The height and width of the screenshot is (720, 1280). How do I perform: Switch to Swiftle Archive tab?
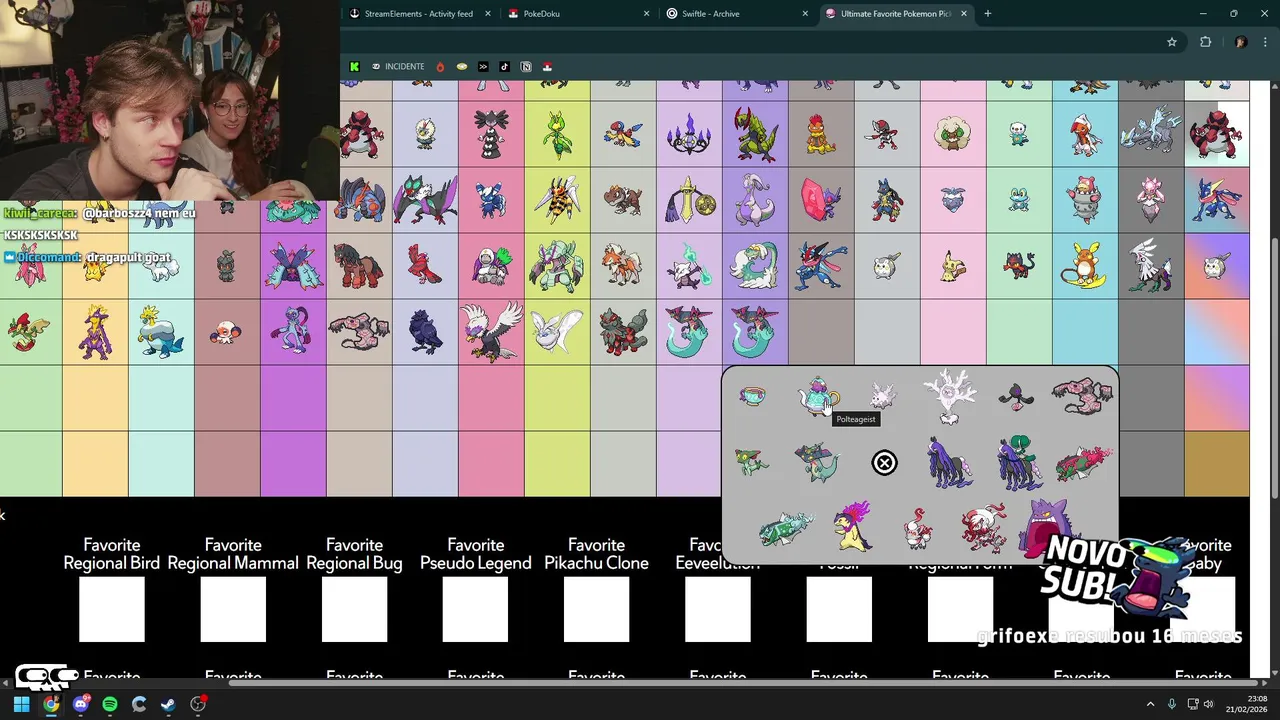point(737,14)
